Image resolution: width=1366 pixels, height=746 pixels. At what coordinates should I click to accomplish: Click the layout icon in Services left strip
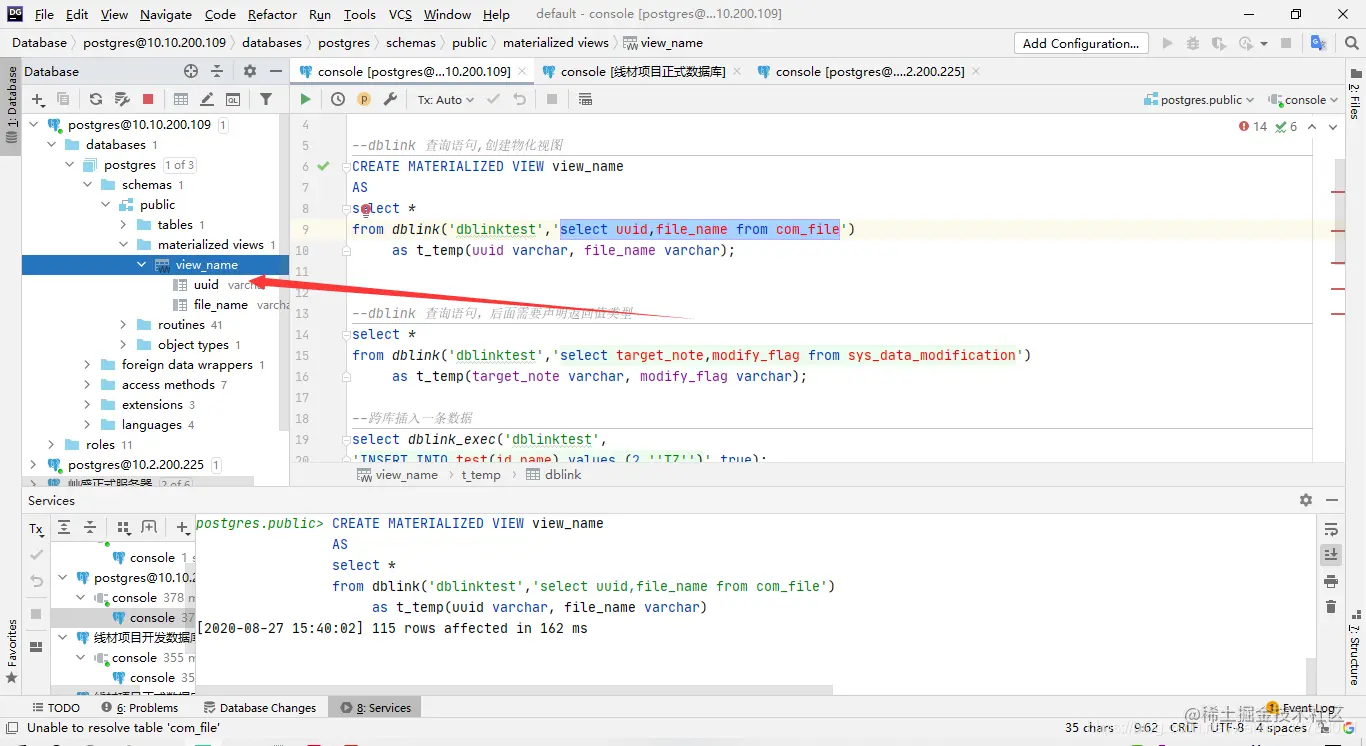(36, 647)
